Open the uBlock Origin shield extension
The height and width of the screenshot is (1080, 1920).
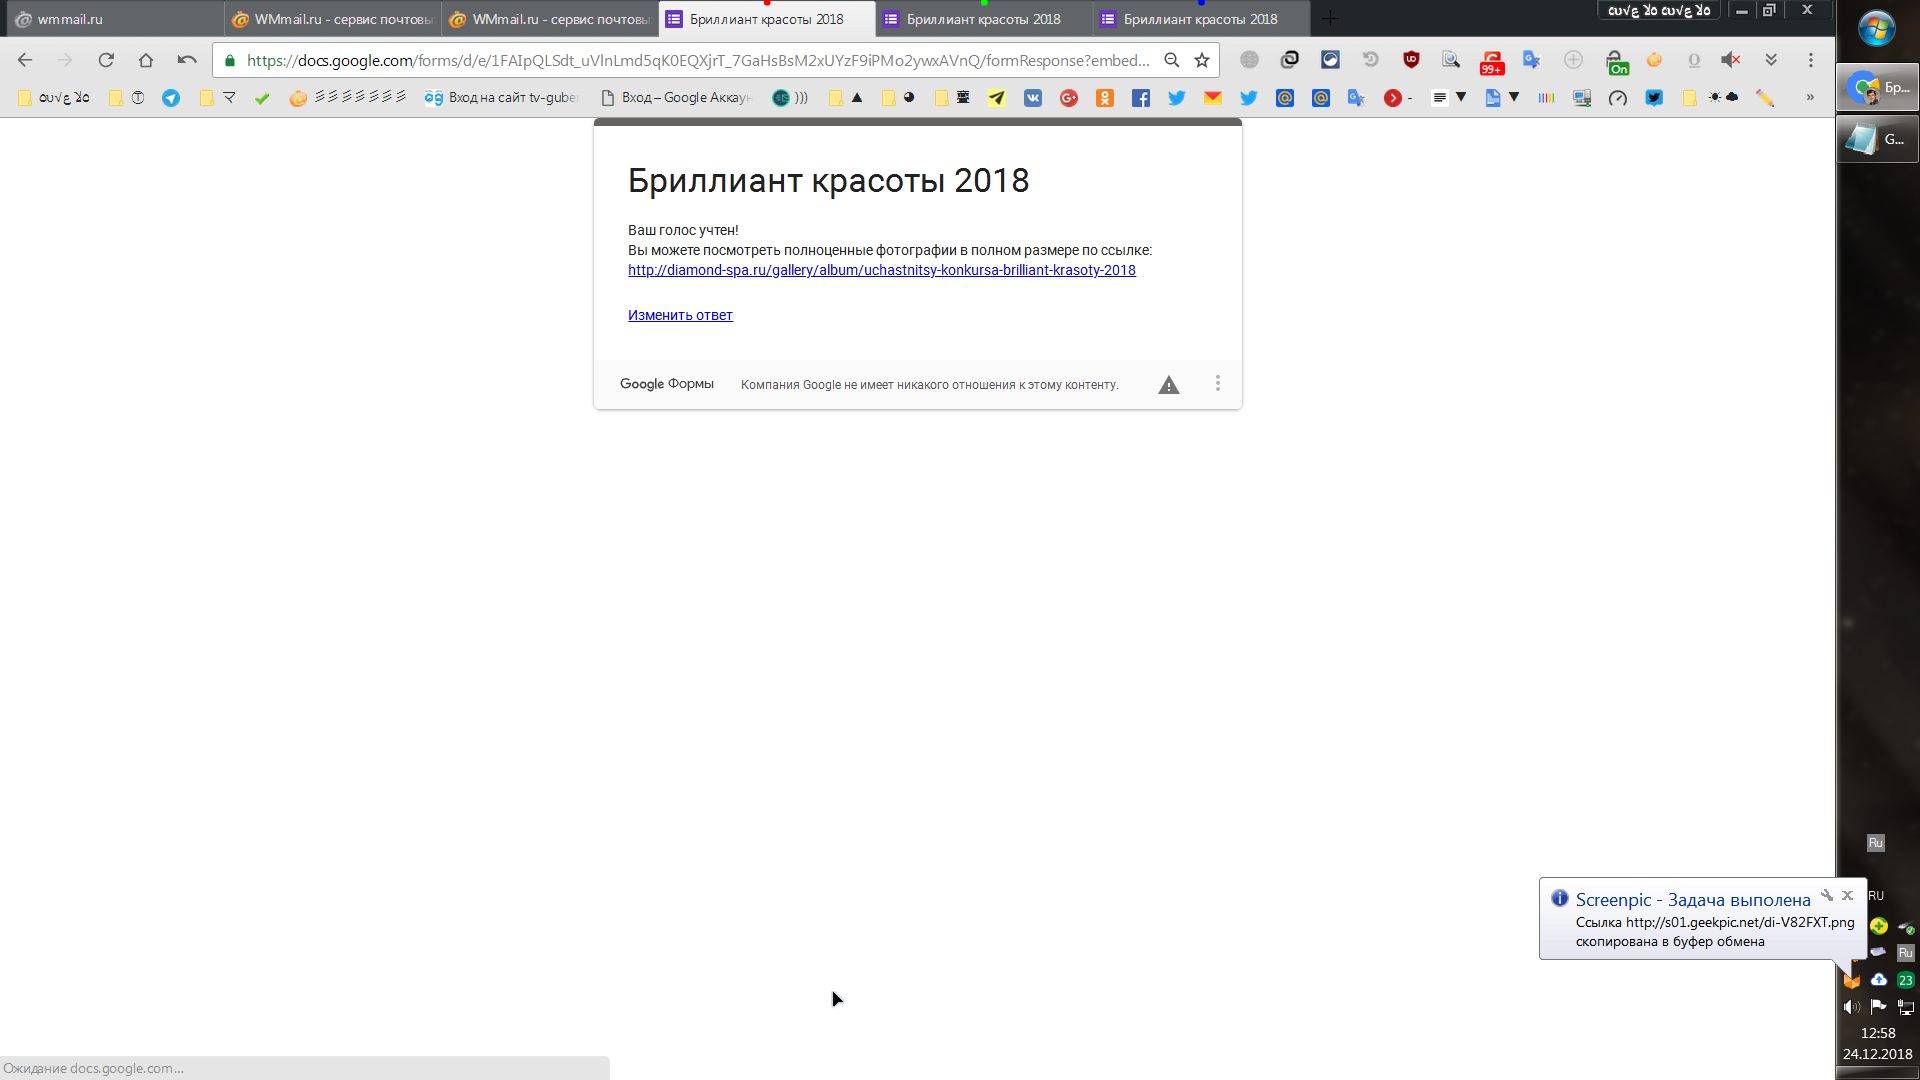point(1411,60)
